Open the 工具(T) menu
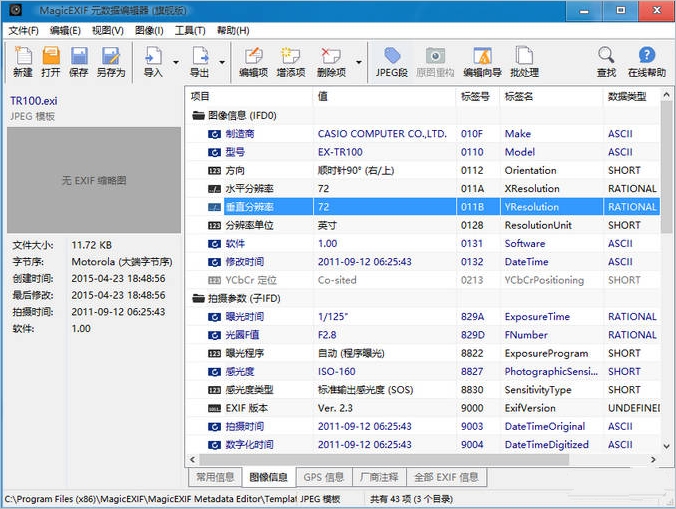The image size is (676, 509). coord(190,30)
